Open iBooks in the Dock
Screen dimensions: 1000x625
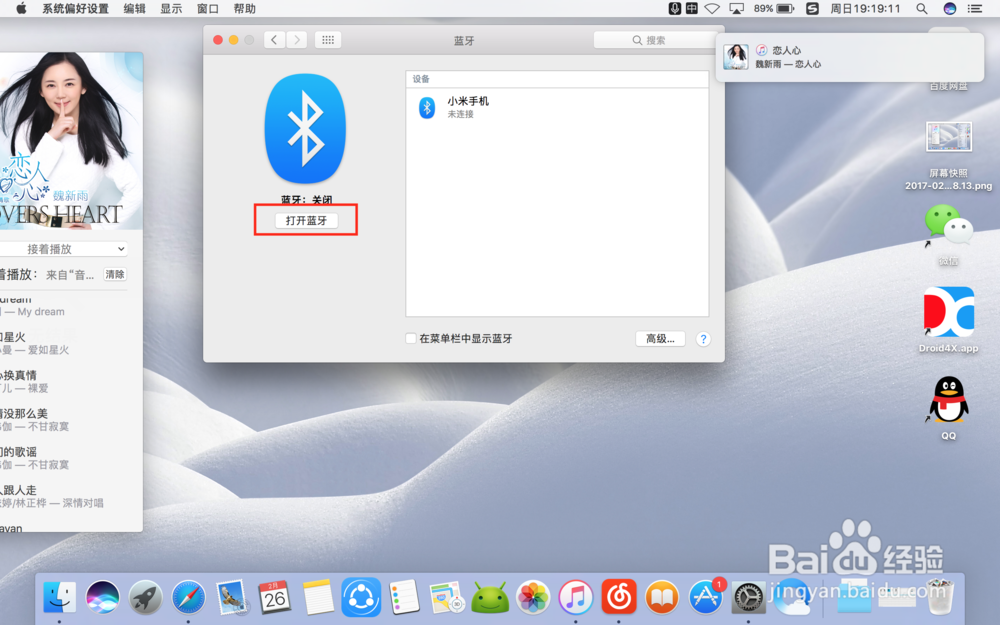click(662, 598)
